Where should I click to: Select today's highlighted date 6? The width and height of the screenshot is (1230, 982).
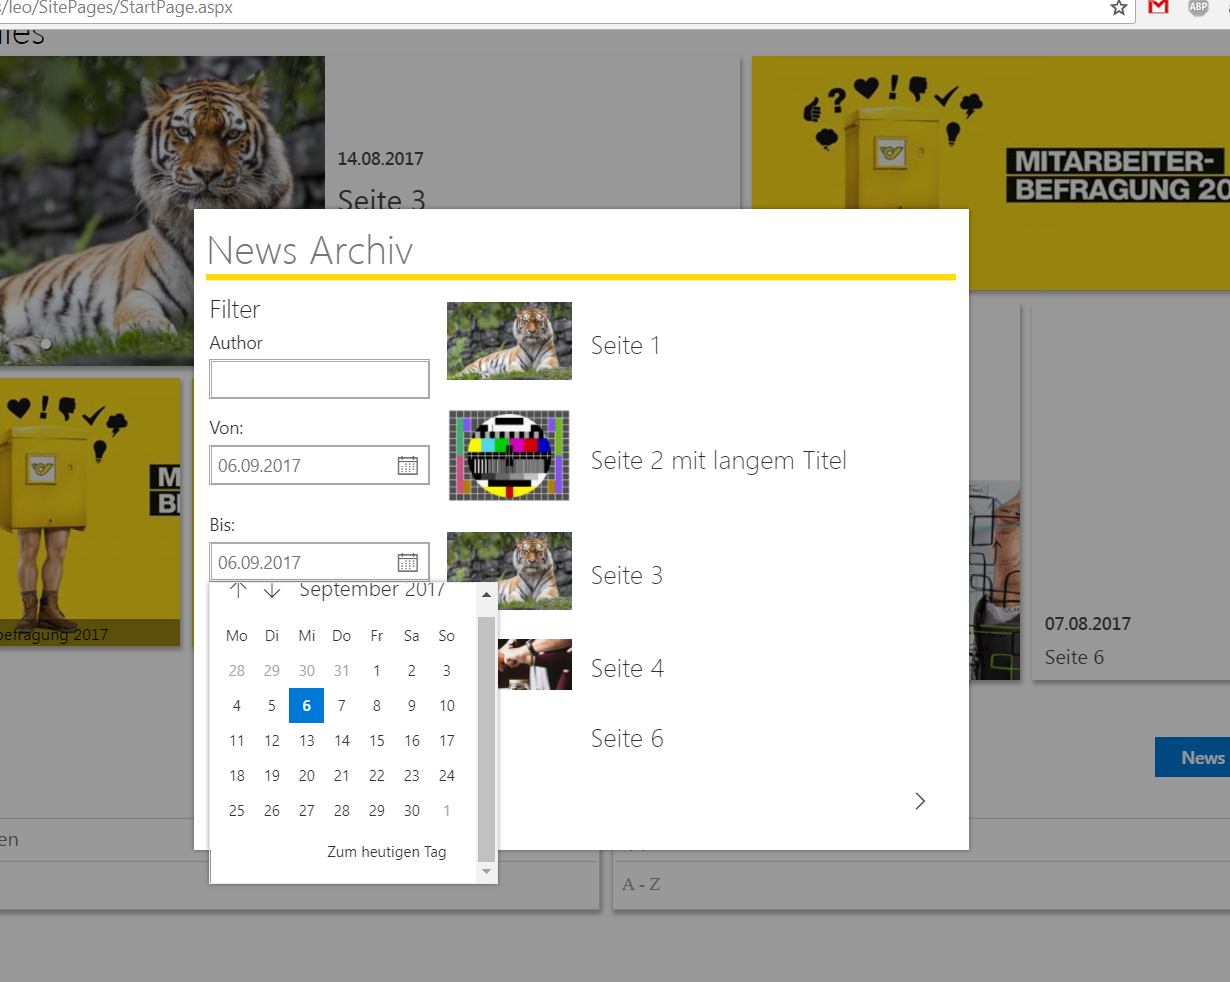click(x=306, y=705)
